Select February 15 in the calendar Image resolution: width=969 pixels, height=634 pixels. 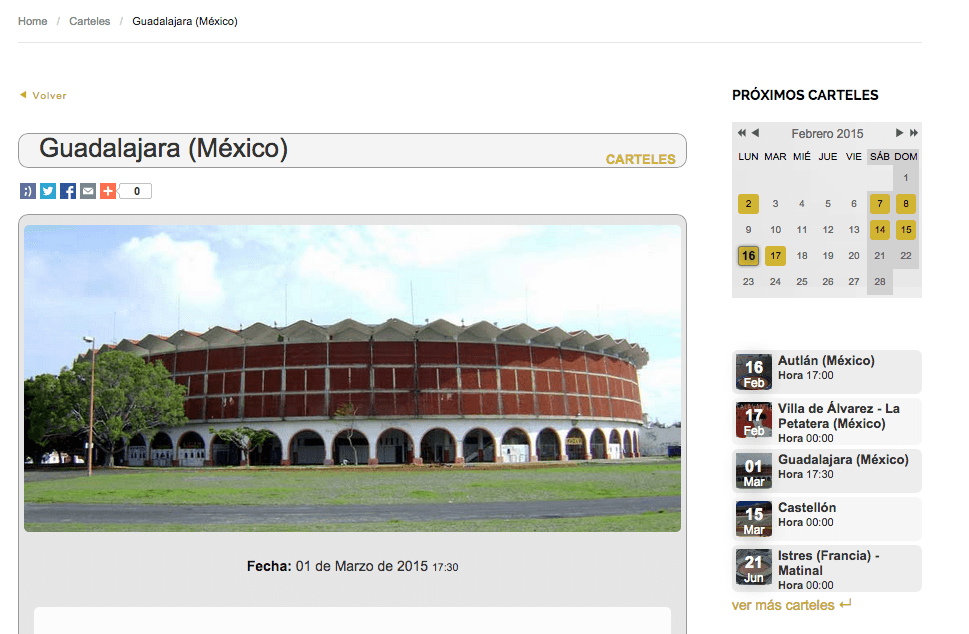[x=906, y=230]
